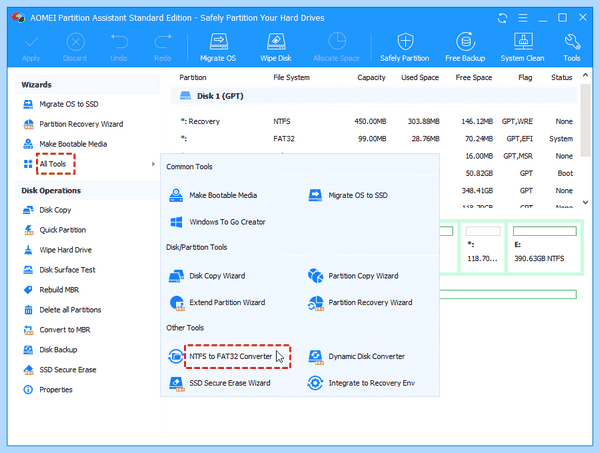The height and width of the screenshot is (453, 600).
Task: Launch Disk Copy Wizard from popup
Action: coord(217,276)
